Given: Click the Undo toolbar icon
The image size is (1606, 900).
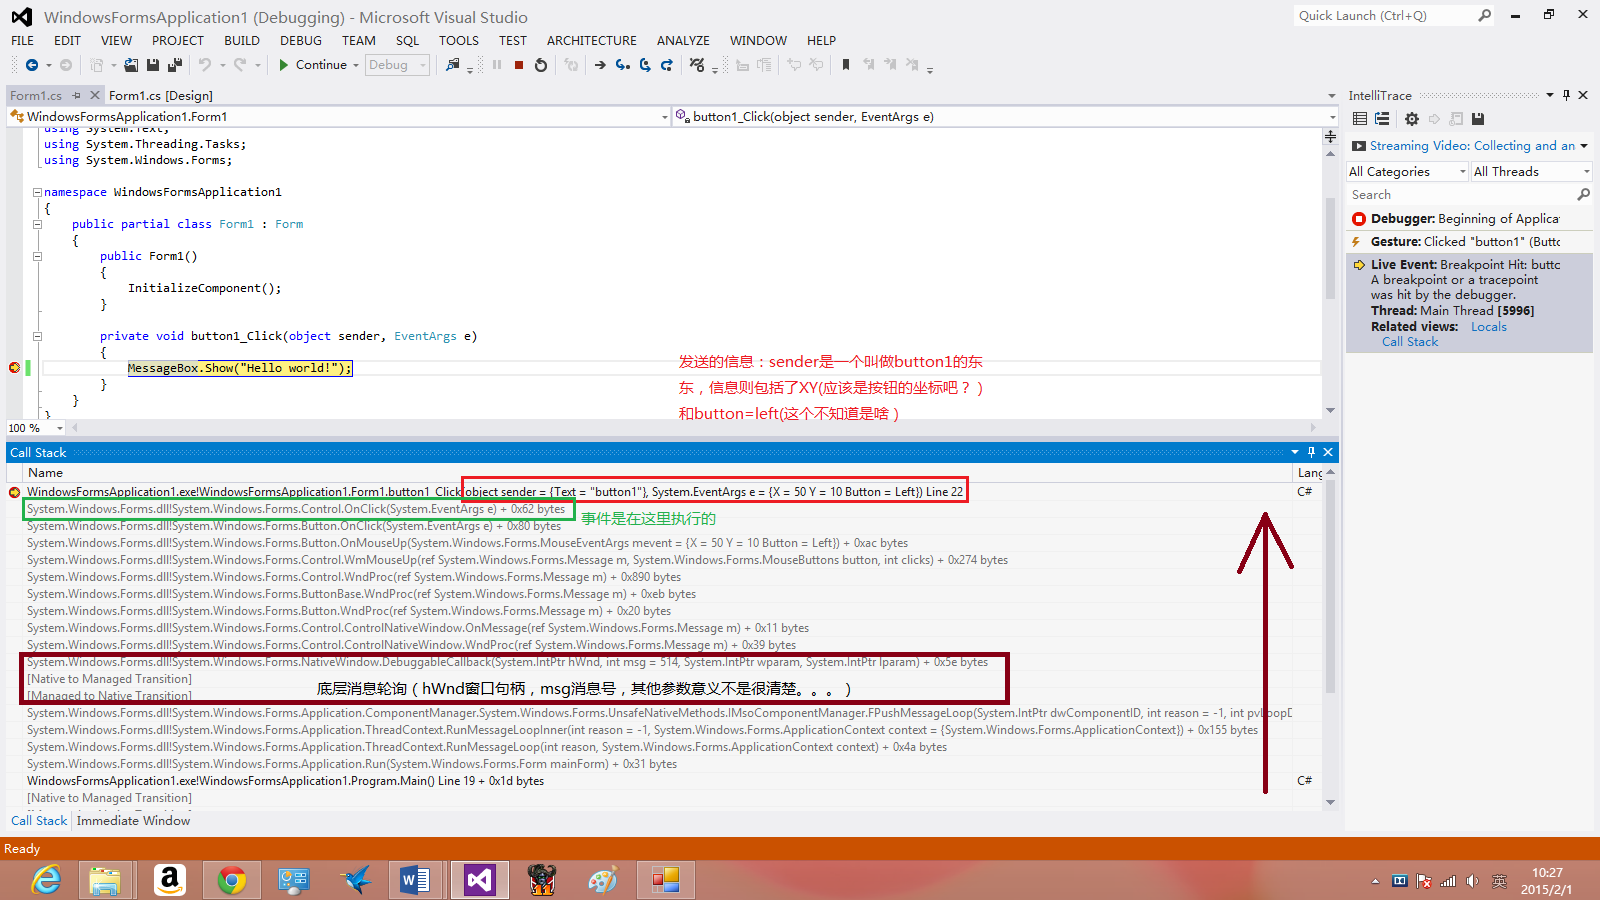Looking at the screenshot, I should 205,65.
